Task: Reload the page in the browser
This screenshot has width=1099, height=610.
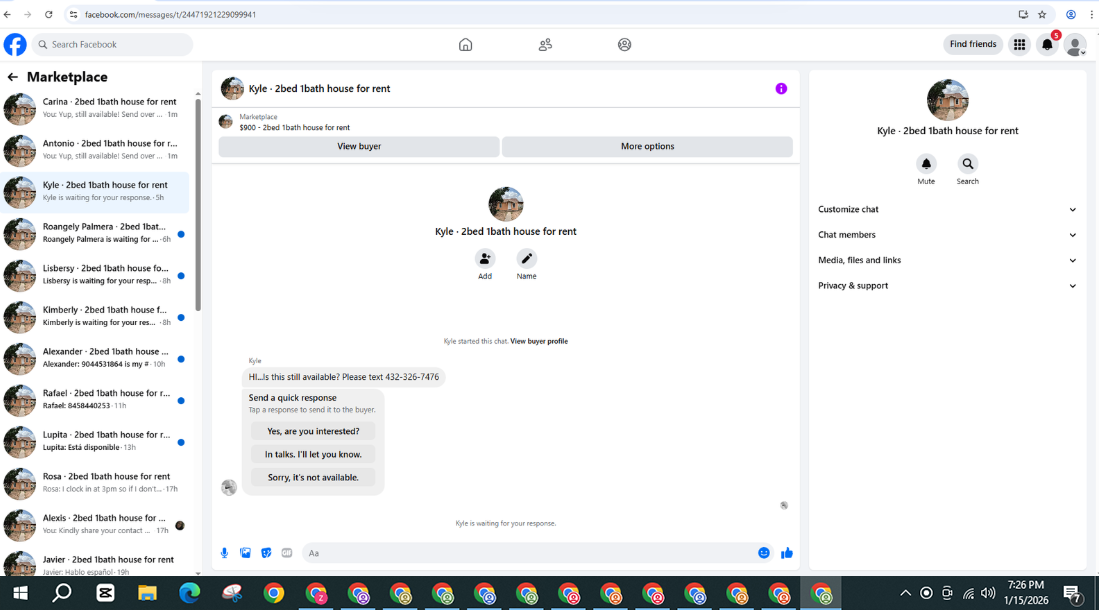Action: pos(48,14)
